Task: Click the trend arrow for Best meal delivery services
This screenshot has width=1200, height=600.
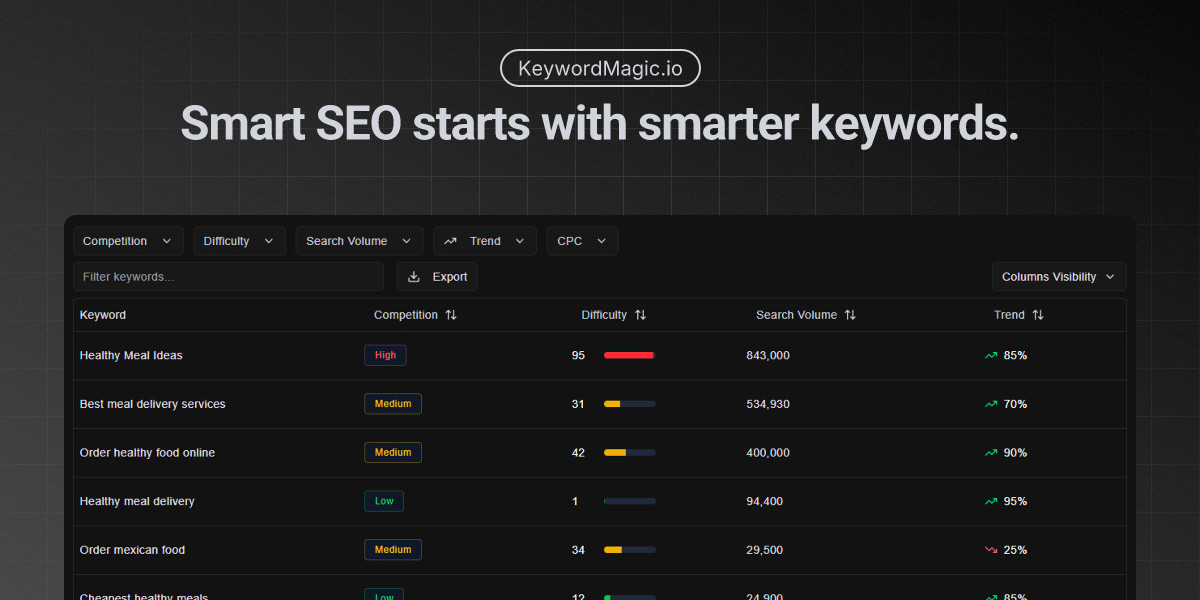Action: click(x=991, y=404)
